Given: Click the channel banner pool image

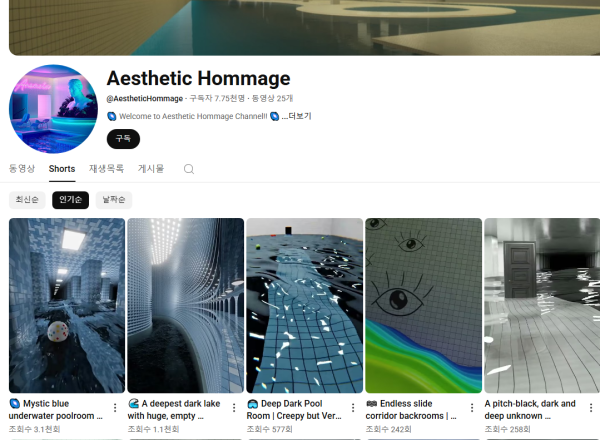Looking at the screenshot, I should click(x=304, y=28).
